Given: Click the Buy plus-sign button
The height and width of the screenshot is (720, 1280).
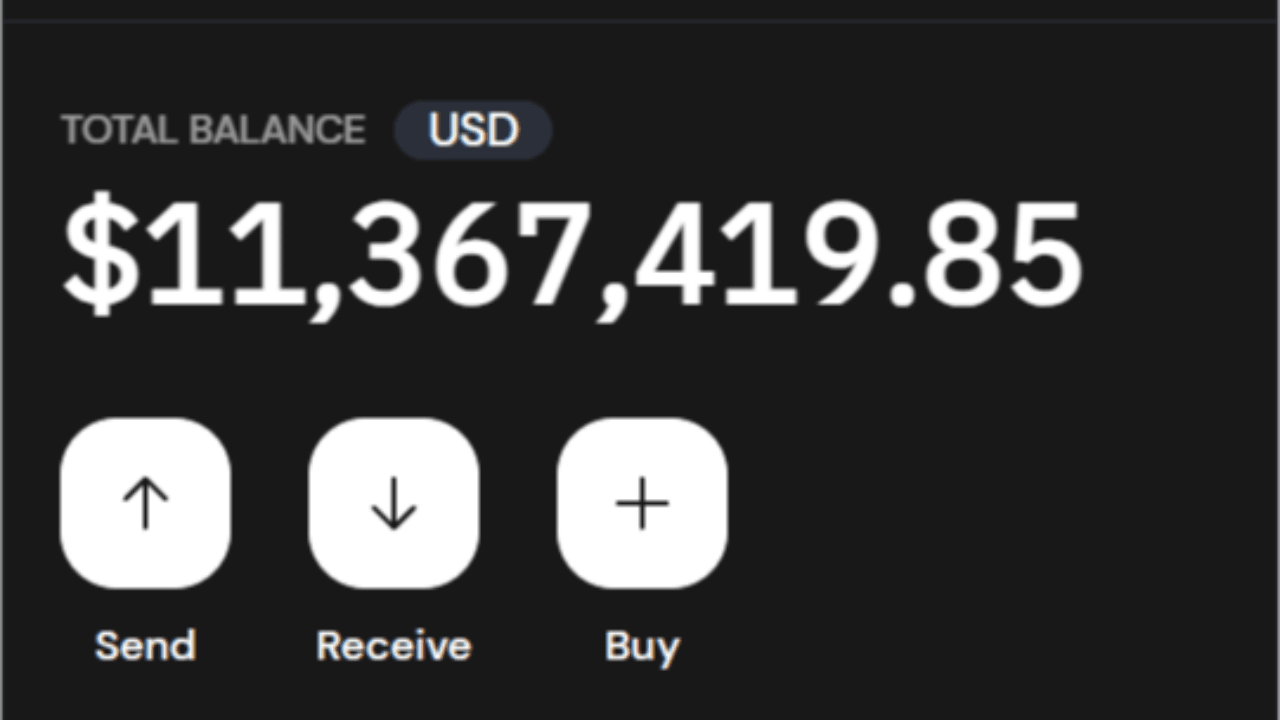Looking at the screenshot, I should [x=641, y=503].
